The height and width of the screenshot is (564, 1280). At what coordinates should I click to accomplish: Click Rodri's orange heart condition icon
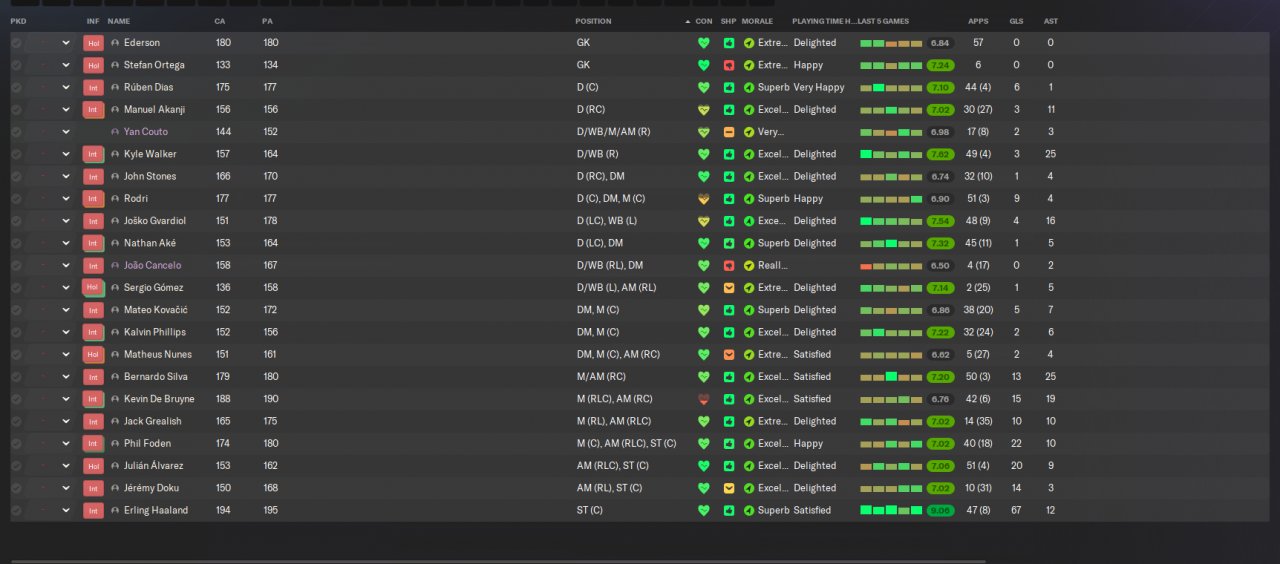coord(704,199)
